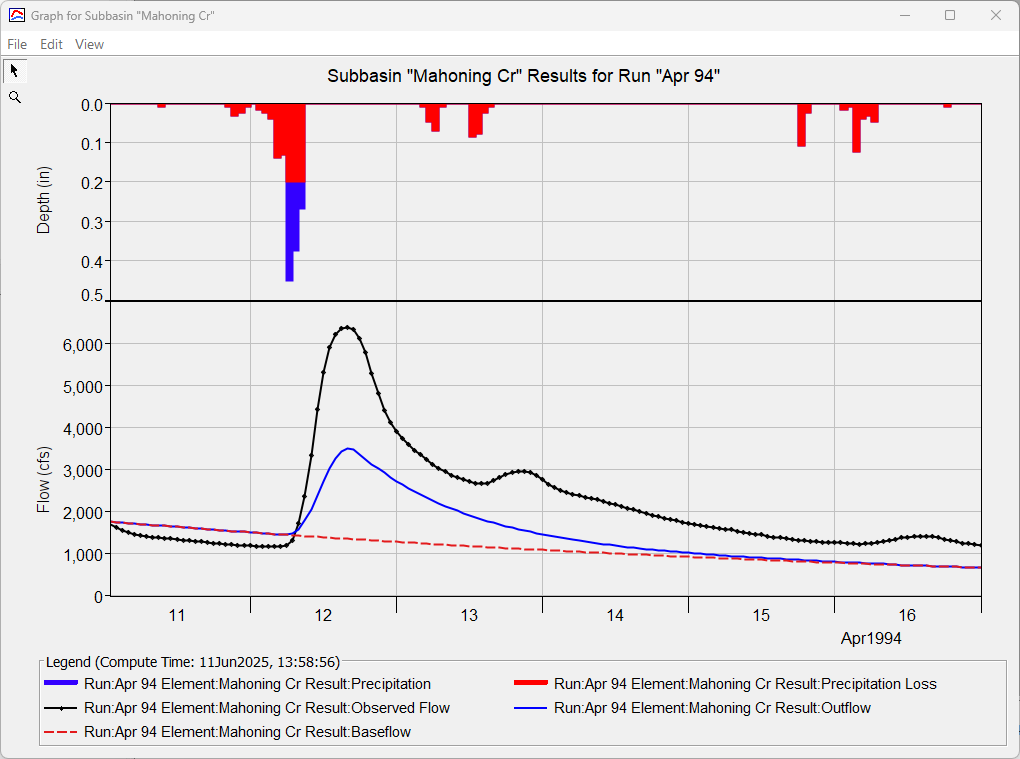Maximize the graph window

click(950, 15)
